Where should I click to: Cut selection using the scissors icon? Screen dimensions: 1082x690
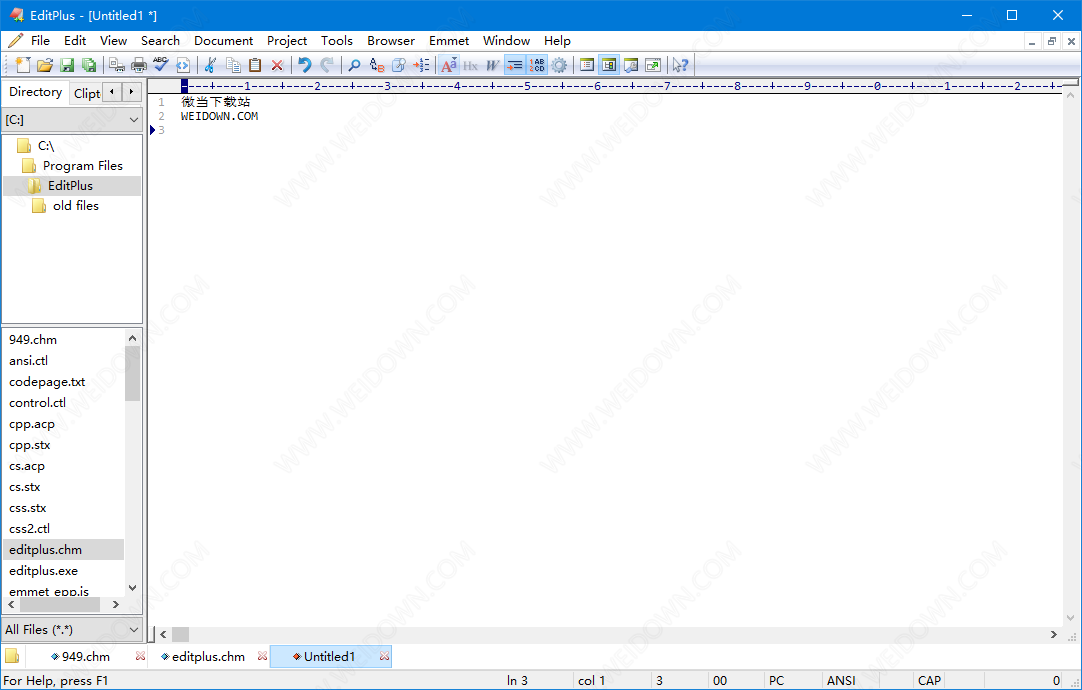[210, 65]
